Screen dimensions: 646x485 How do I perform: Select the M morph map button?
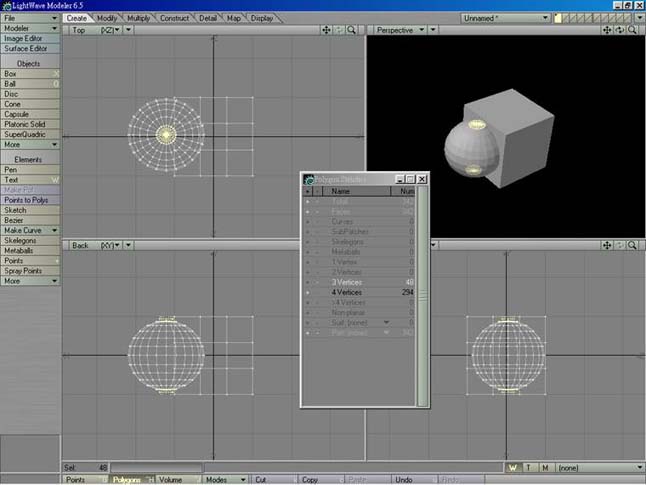pyautogui.click(x=545, y=468)
